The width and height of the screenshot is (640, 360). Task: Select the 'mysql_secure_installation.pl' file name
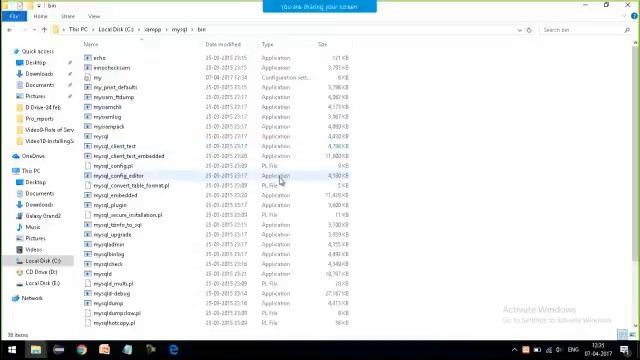tap(128, 215)
